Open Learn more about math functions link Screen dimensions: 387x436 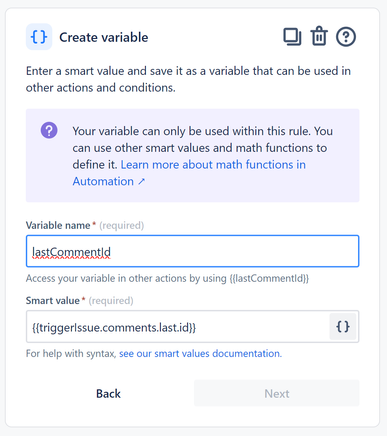coord(189,173)
